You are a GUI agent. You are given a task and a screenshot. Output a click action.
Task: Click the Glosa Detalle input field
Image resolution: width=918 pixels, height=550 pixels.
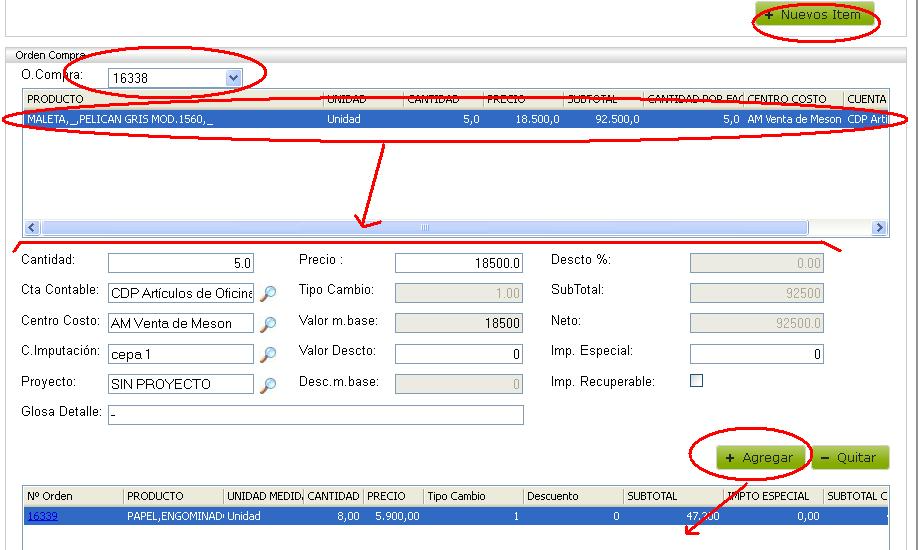316,415
